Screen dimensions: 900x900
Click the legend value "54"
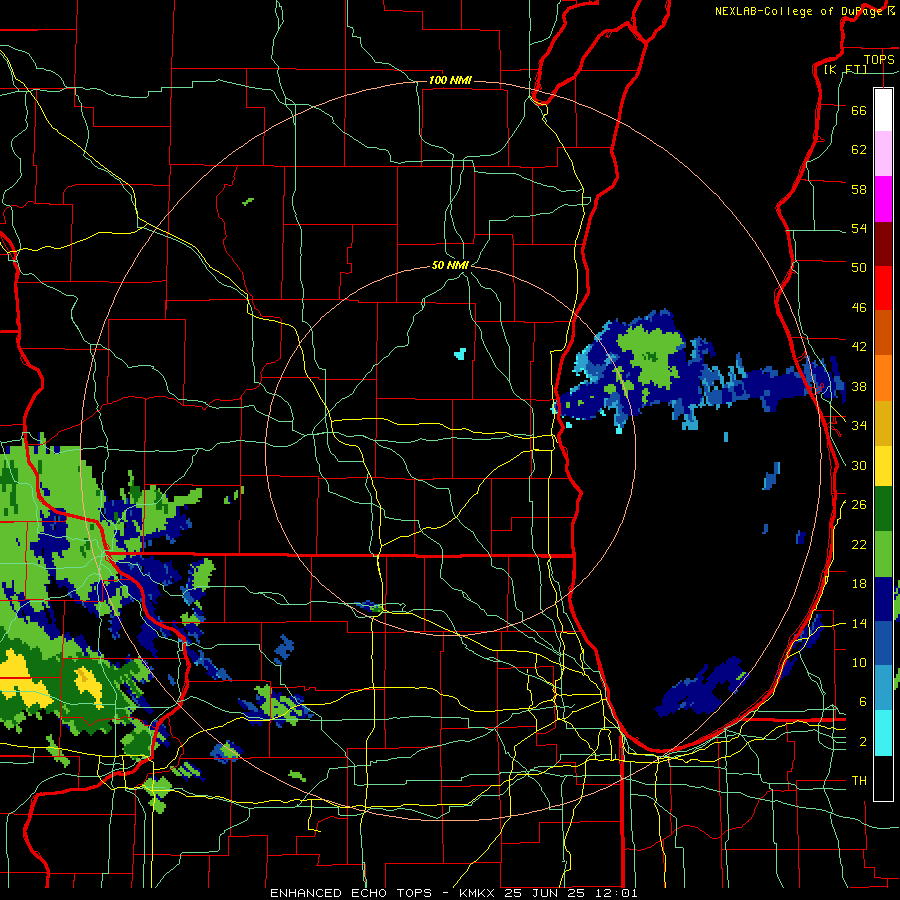coord(859,228)
